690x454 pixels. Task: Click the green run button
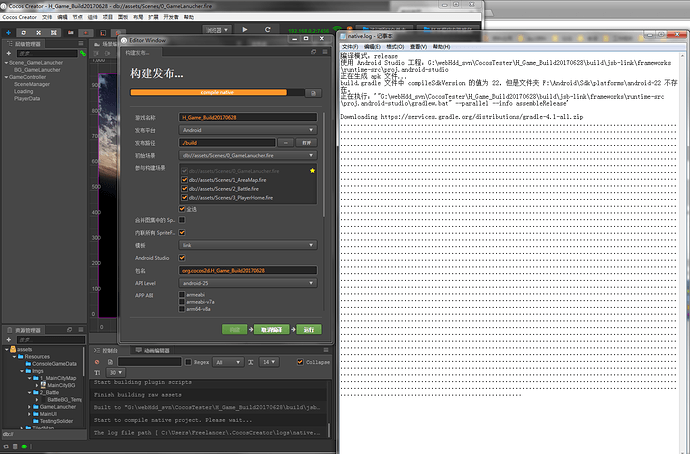pos(309,330)
